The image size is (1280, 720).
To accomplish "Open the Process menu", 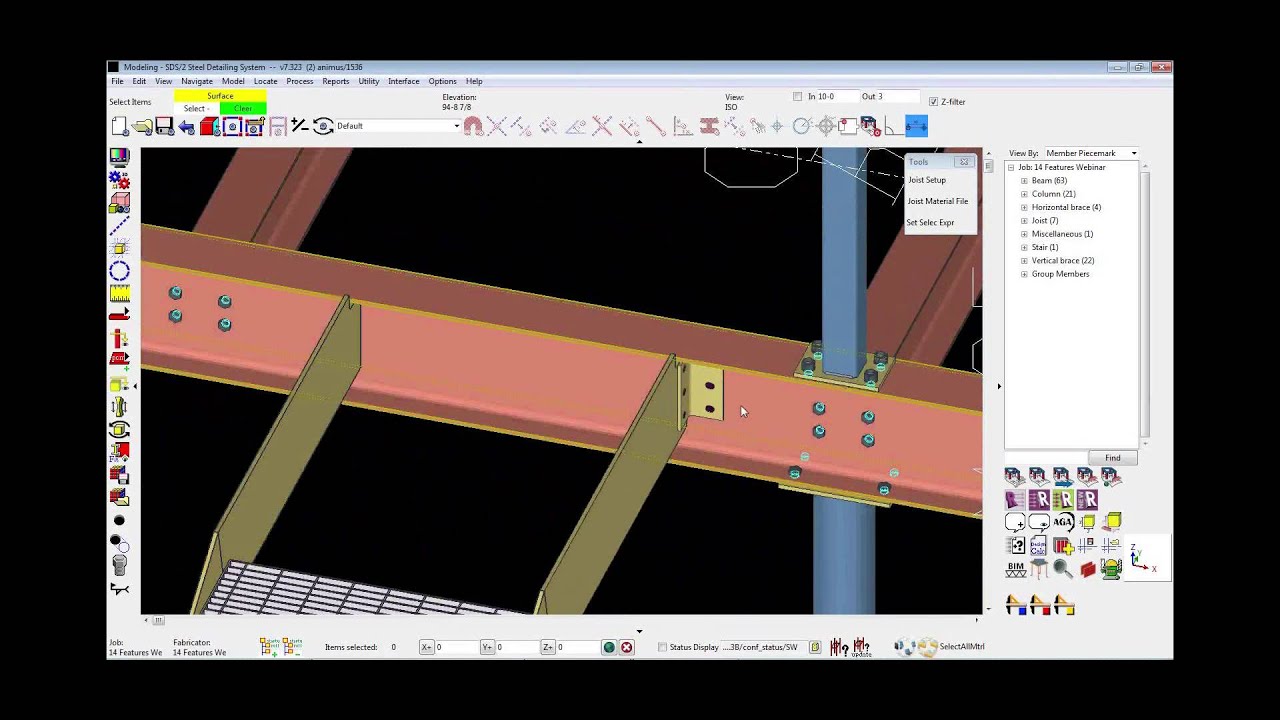I will pos(300,81).
